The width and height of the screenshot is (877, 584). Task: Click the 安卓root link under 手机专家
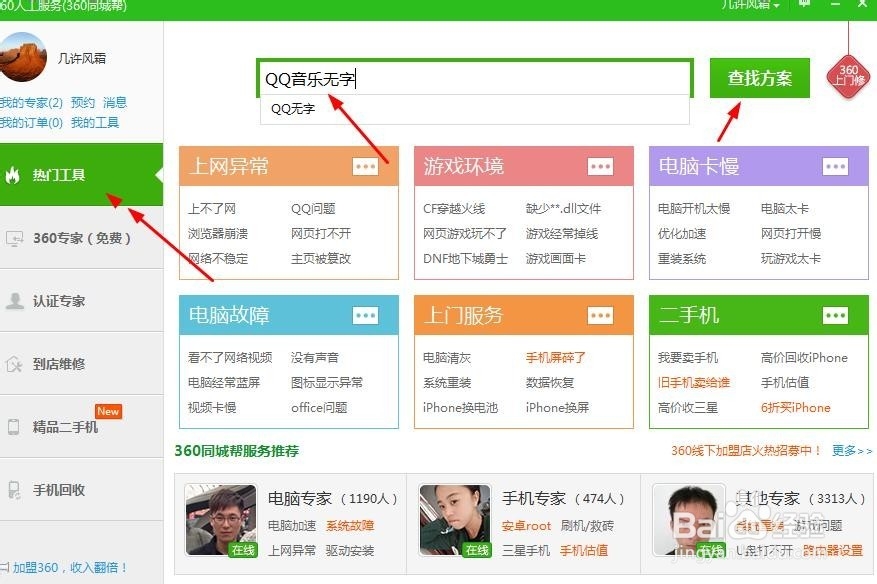coord(526,526)
